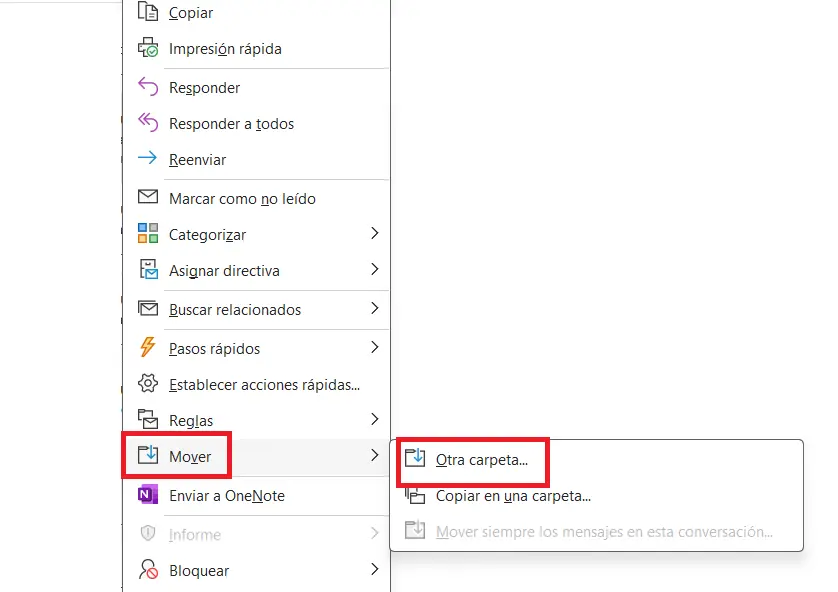Click the Enviar a OneNote icon
The image size is (838, 592).
coord(147,495)
